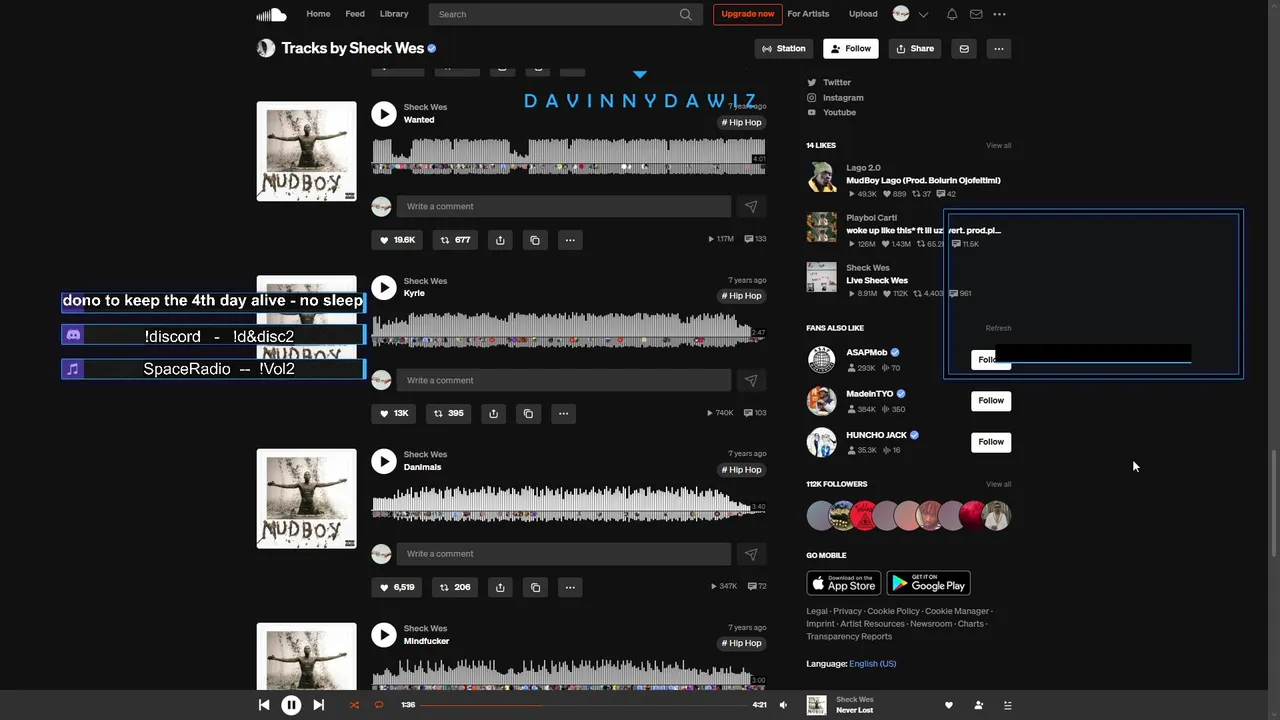This screenshot has width=1280, height=720.
Task: Follow Sheck Wes from the header
Action: pyautogui.click(x=851, y=48)
